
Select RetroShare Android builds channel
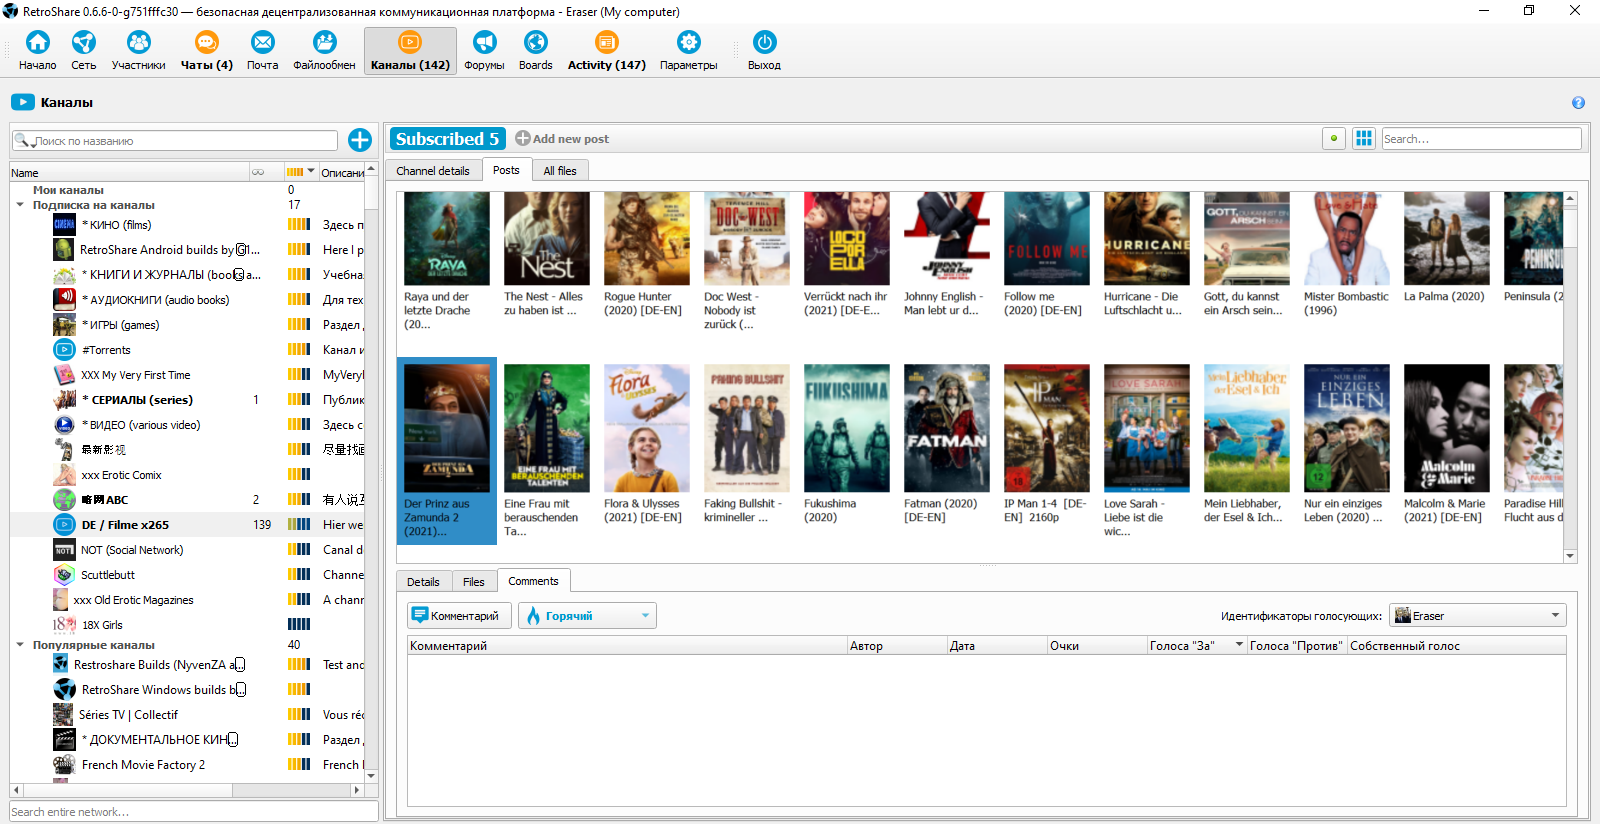click(x=187, y=250)
